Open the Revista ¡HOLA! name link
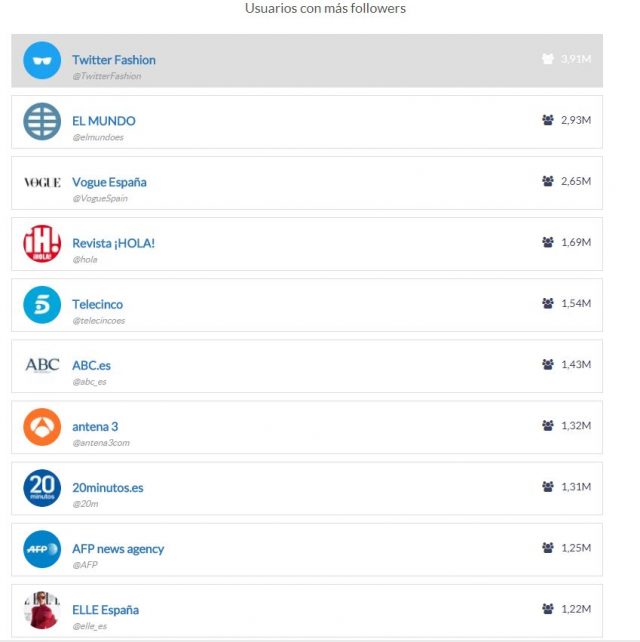 (113, 243)
